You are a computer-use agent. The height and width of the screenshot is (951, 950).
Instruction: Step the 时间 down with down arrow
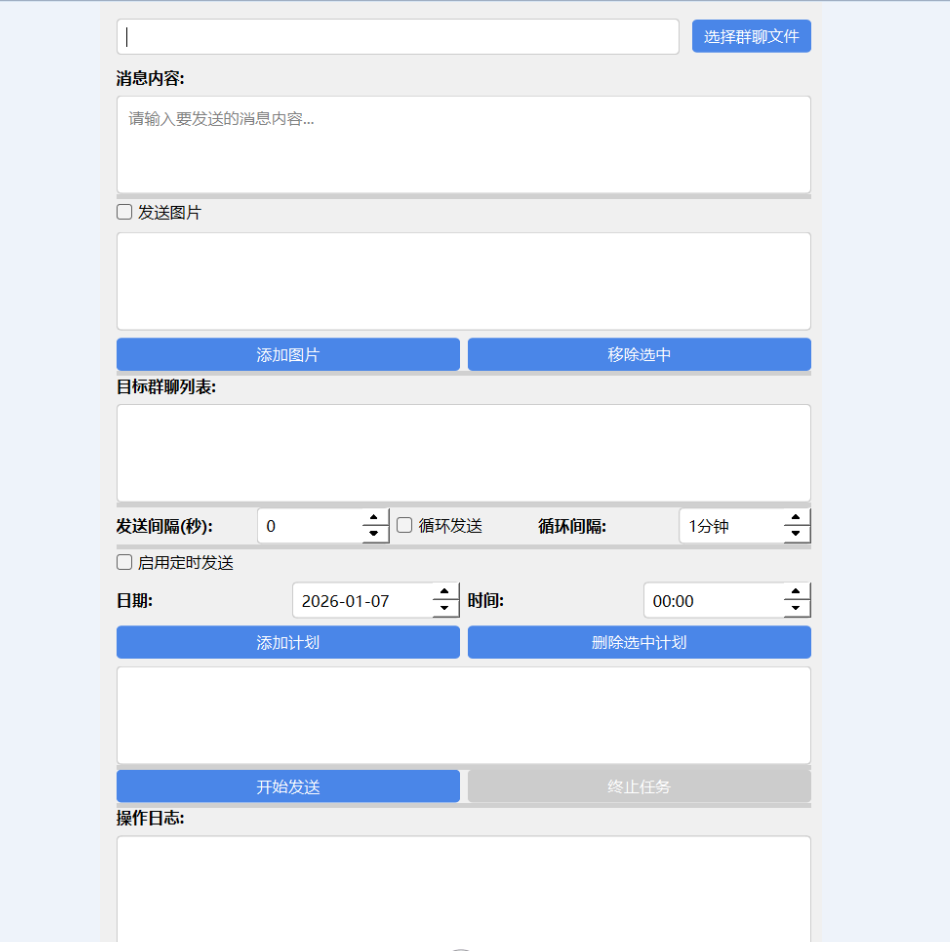tap(797, 609)
